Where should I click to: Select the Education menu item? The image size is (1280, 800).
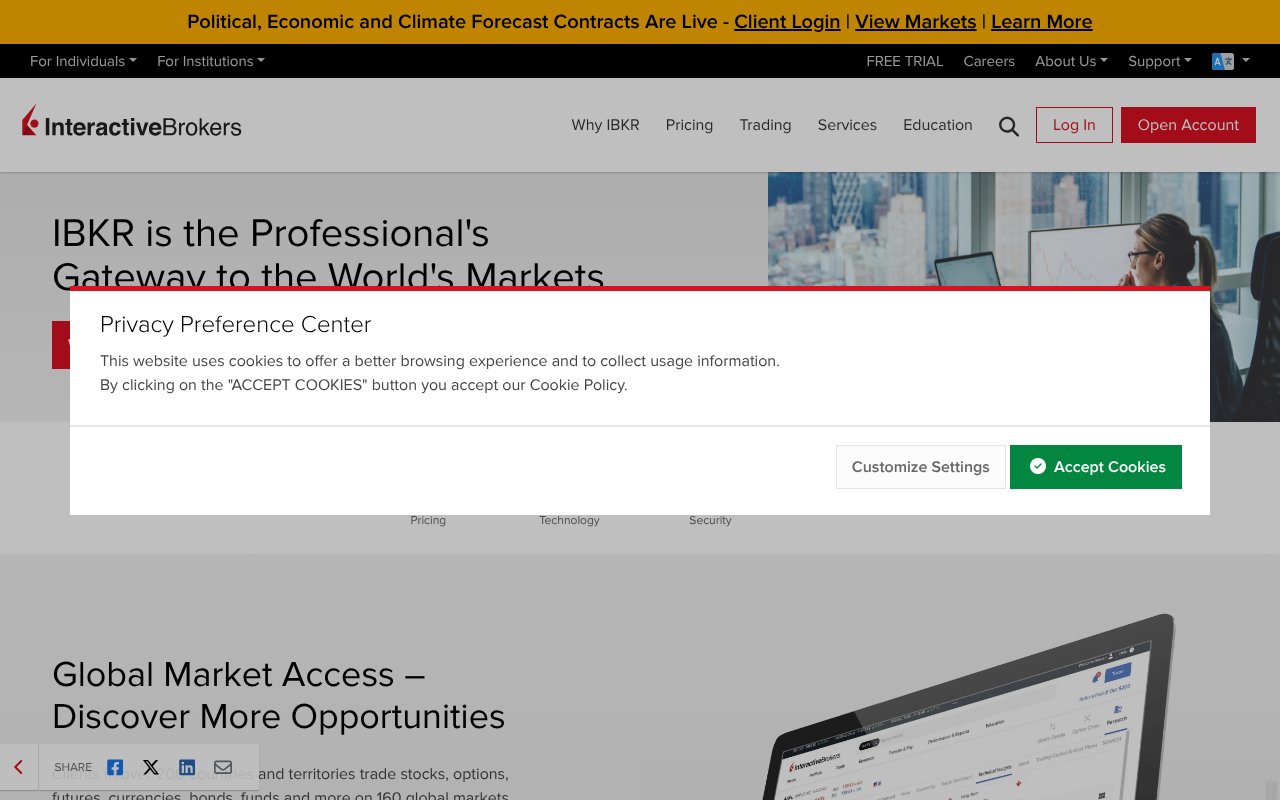point(937,125)
